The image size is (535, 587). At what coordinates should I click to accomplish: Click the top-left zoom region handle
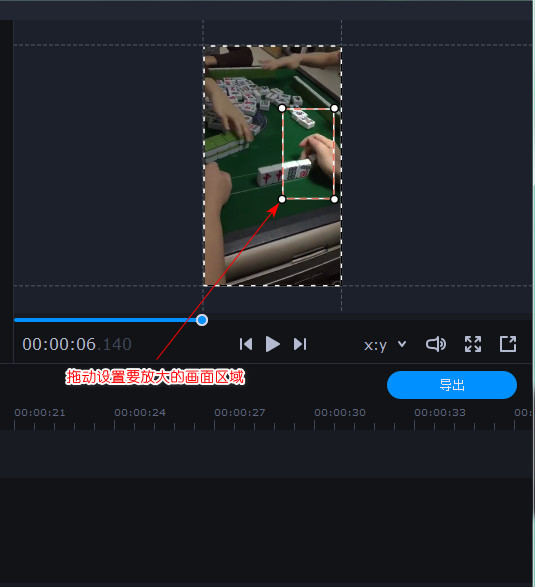coord(282,108)
